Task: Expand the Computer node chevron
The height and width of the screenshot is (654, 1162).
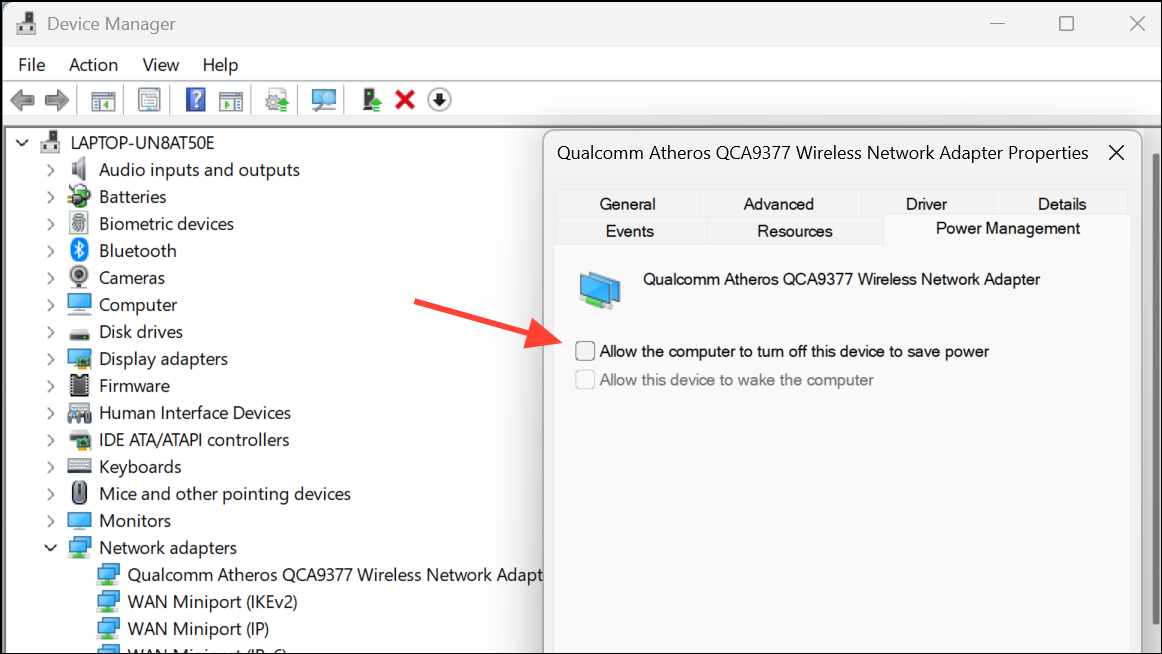Action: click(x=50, y=305)
